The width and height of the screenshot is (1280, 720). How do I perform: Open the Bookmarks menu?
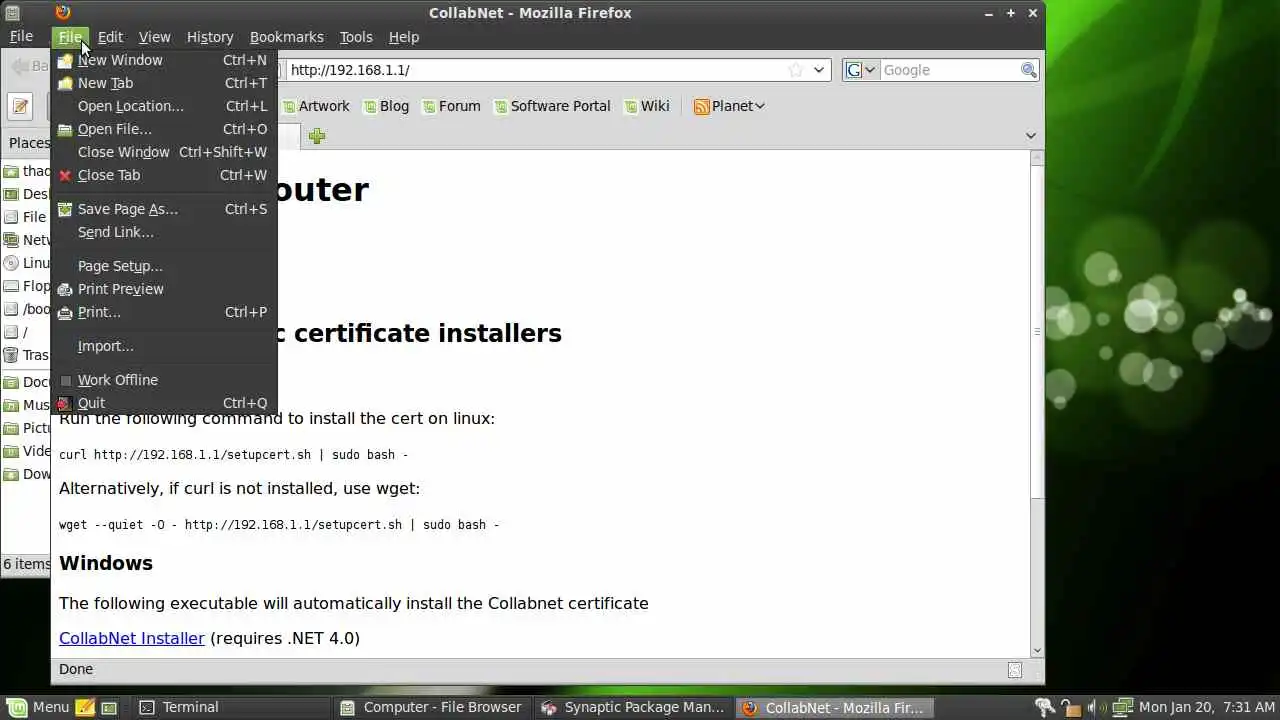click(x=287, y=37)
